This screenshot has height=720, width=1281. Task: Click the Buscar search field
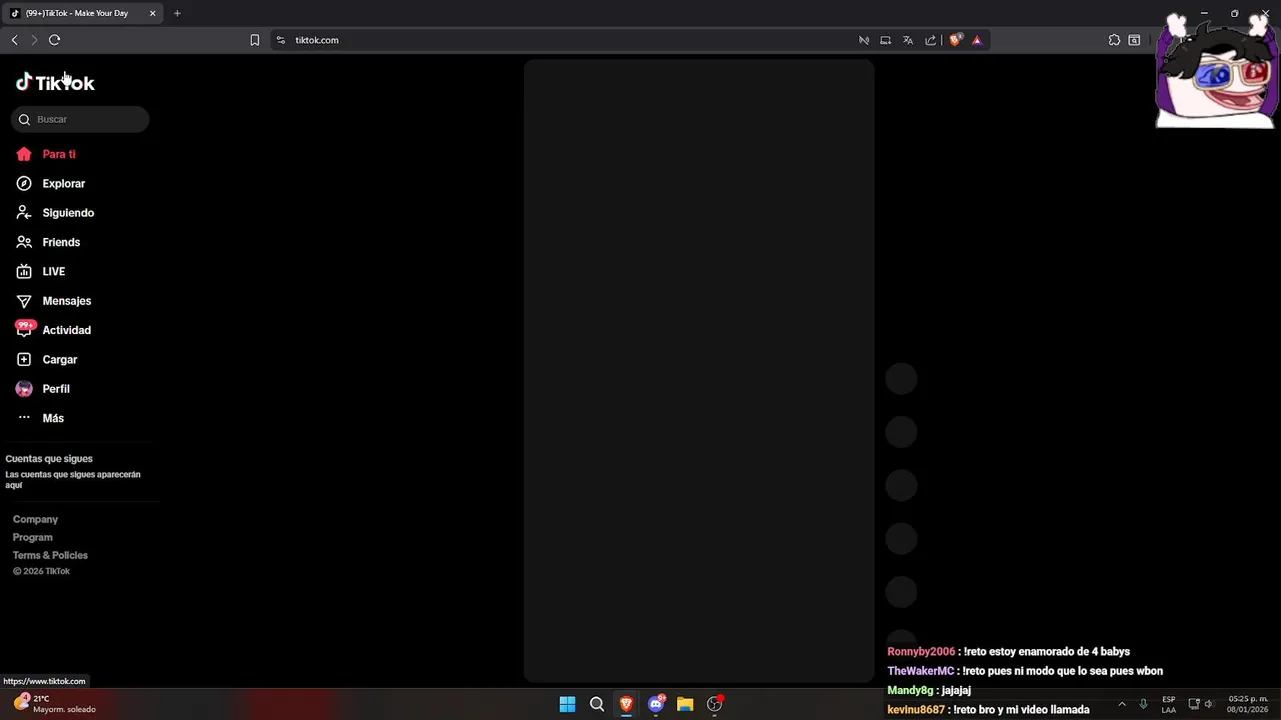pyautogui.click(x=80, y=119)
